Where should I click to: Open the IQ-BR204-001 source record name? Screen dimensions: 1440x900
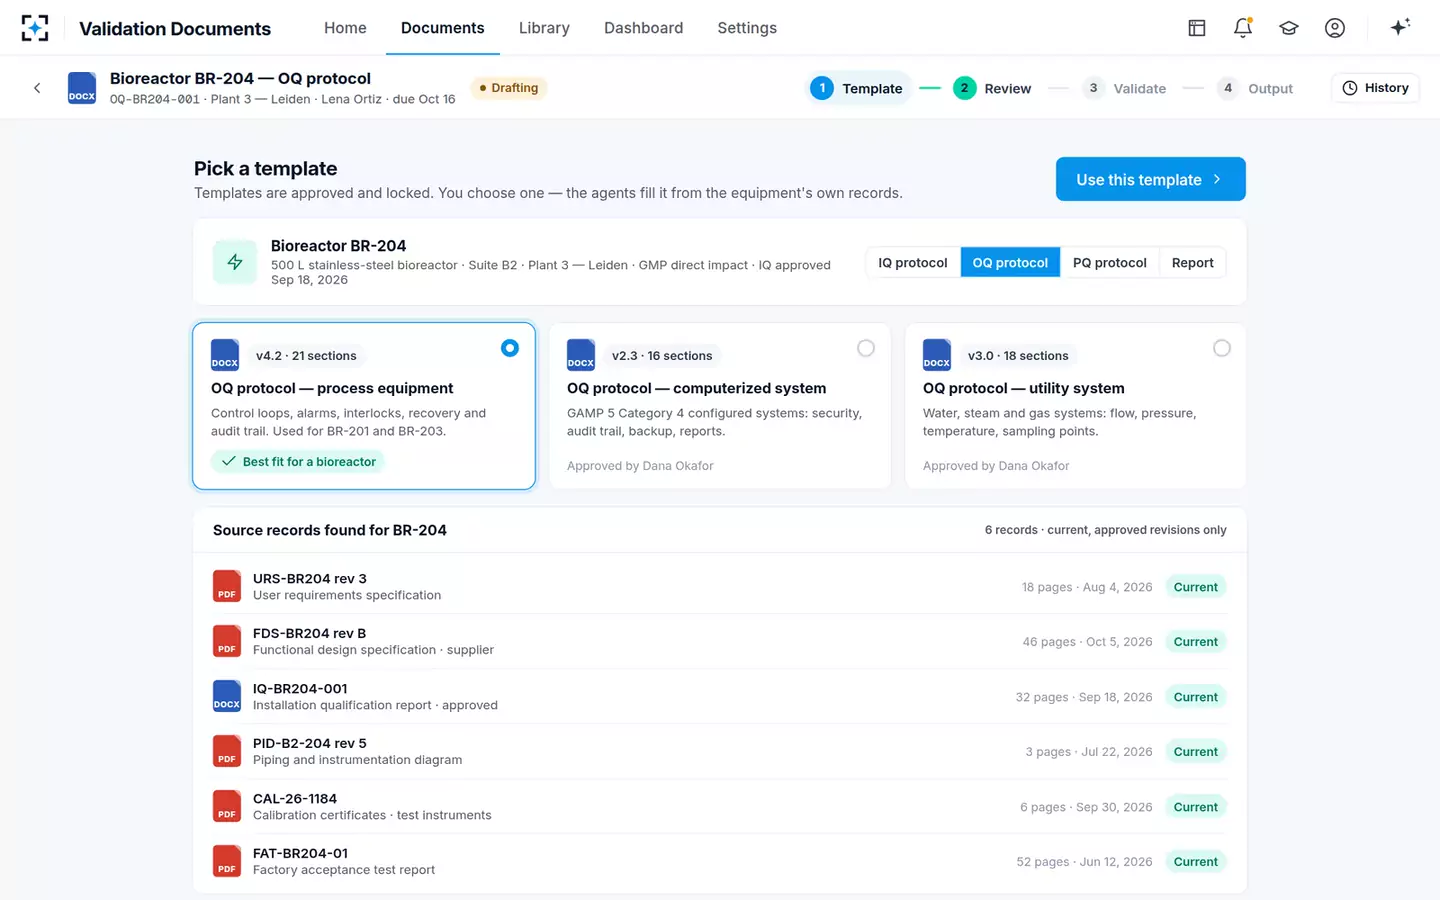tap(300, 689)
